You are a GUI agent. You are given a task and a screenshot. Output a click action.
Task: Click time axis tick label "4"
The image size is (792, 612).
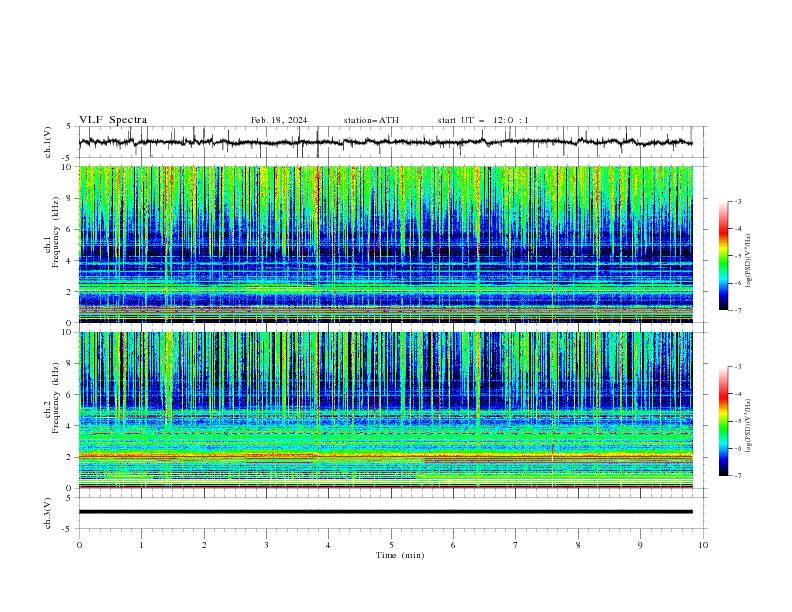(328, 545)
